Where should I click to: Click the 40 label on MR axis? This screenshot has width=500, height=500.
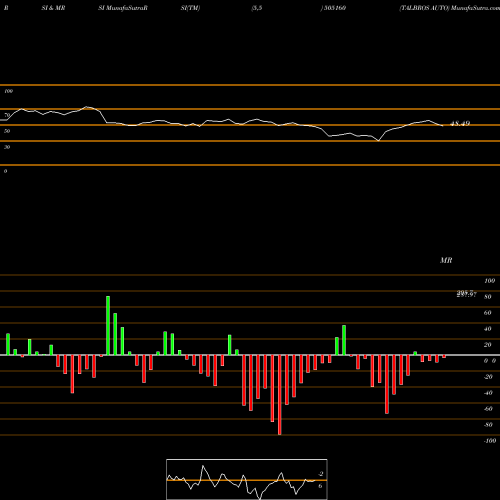click(488, 329)
